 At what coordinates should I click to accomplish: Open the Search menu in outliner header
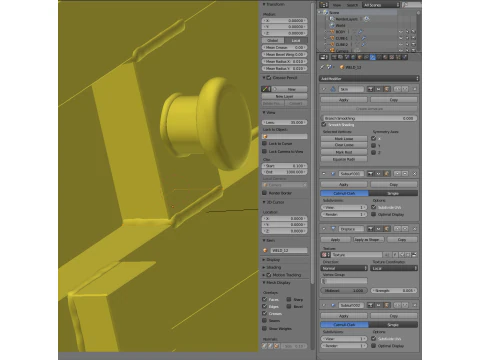click(352, 5)
